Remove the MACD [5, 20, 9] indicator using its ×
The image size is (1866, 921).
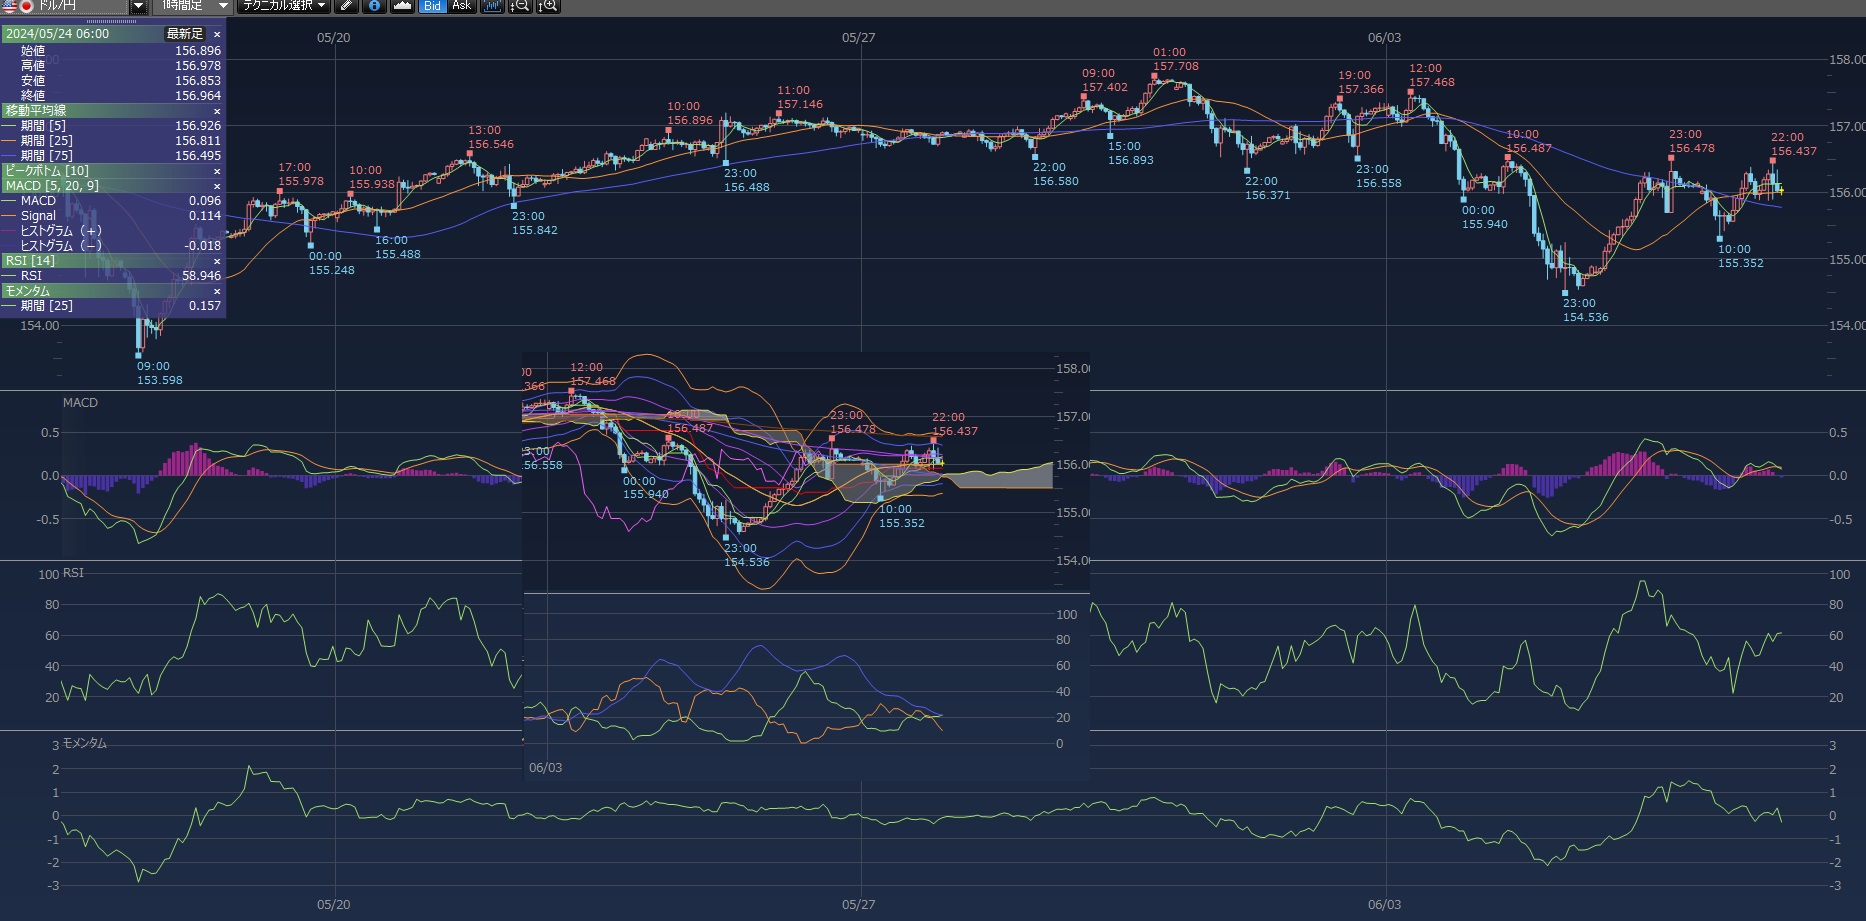tap(217, 186)
